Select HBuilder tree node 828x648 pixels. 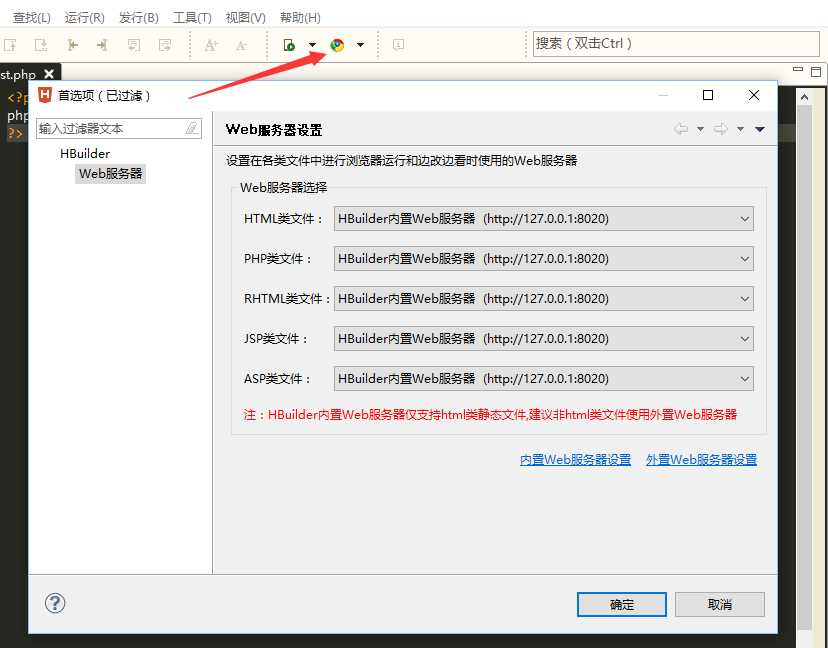tap(85, 154)
